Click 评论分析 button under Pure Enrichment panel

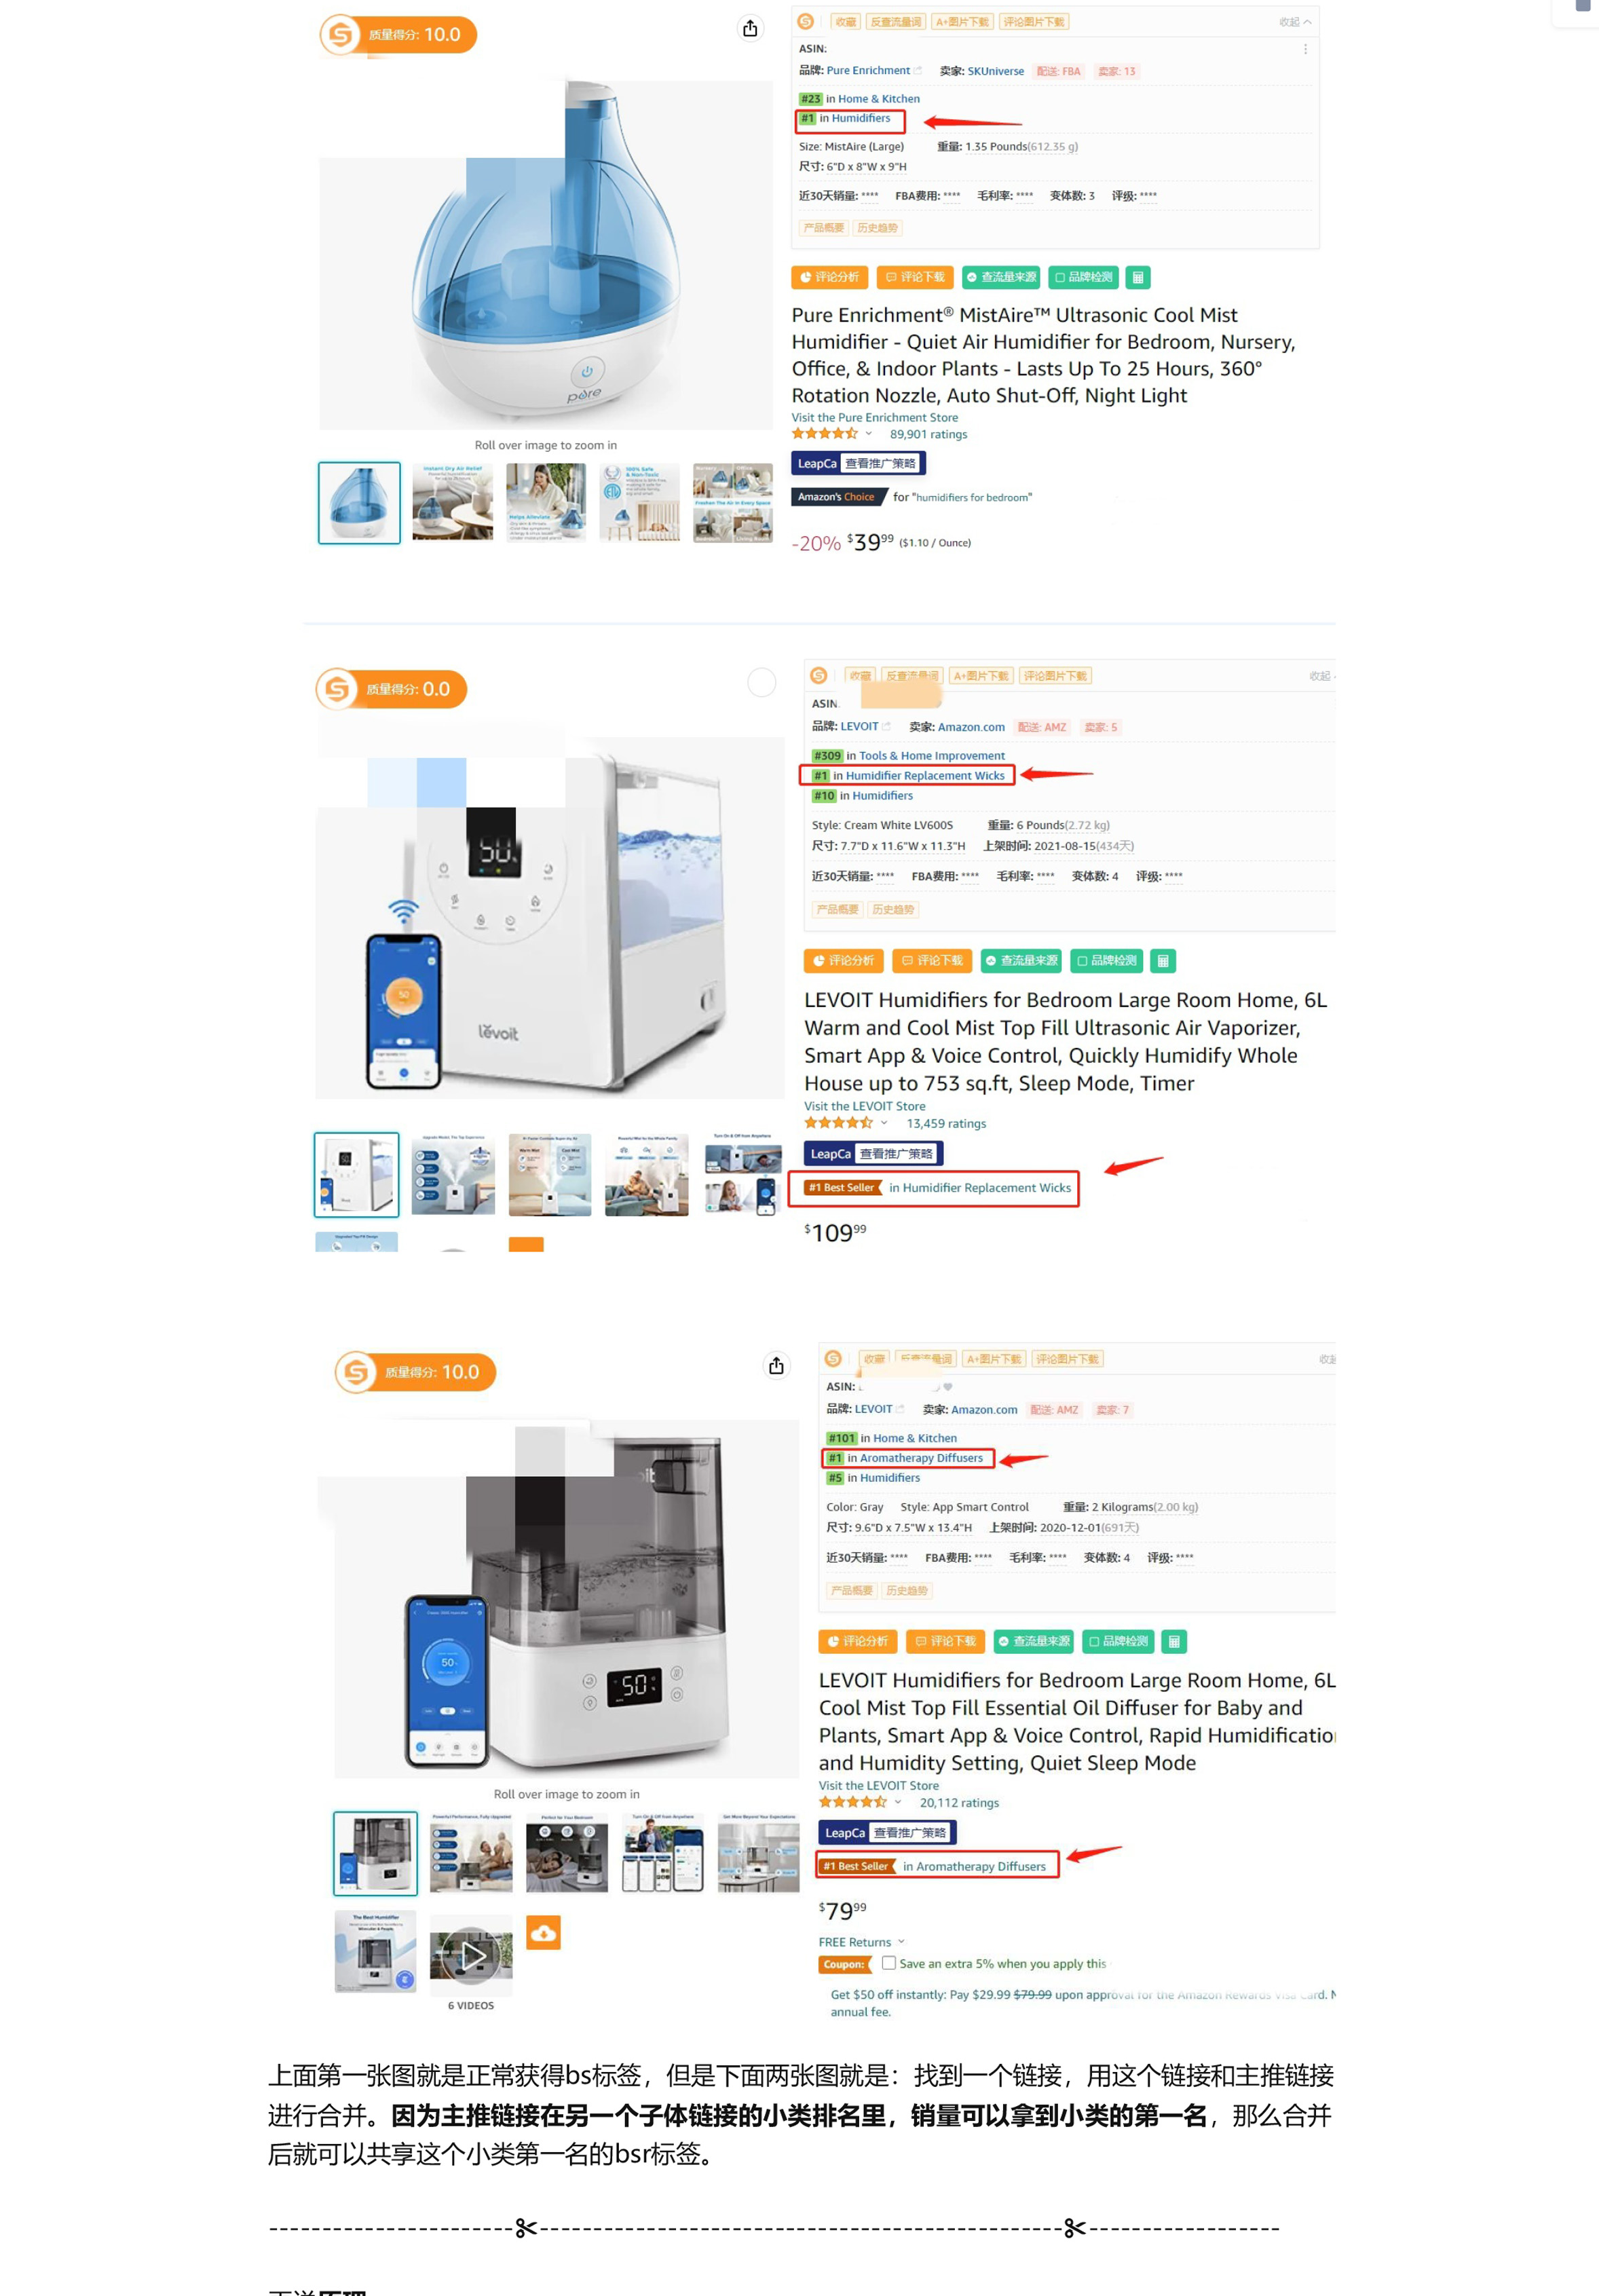coord(829,277)
